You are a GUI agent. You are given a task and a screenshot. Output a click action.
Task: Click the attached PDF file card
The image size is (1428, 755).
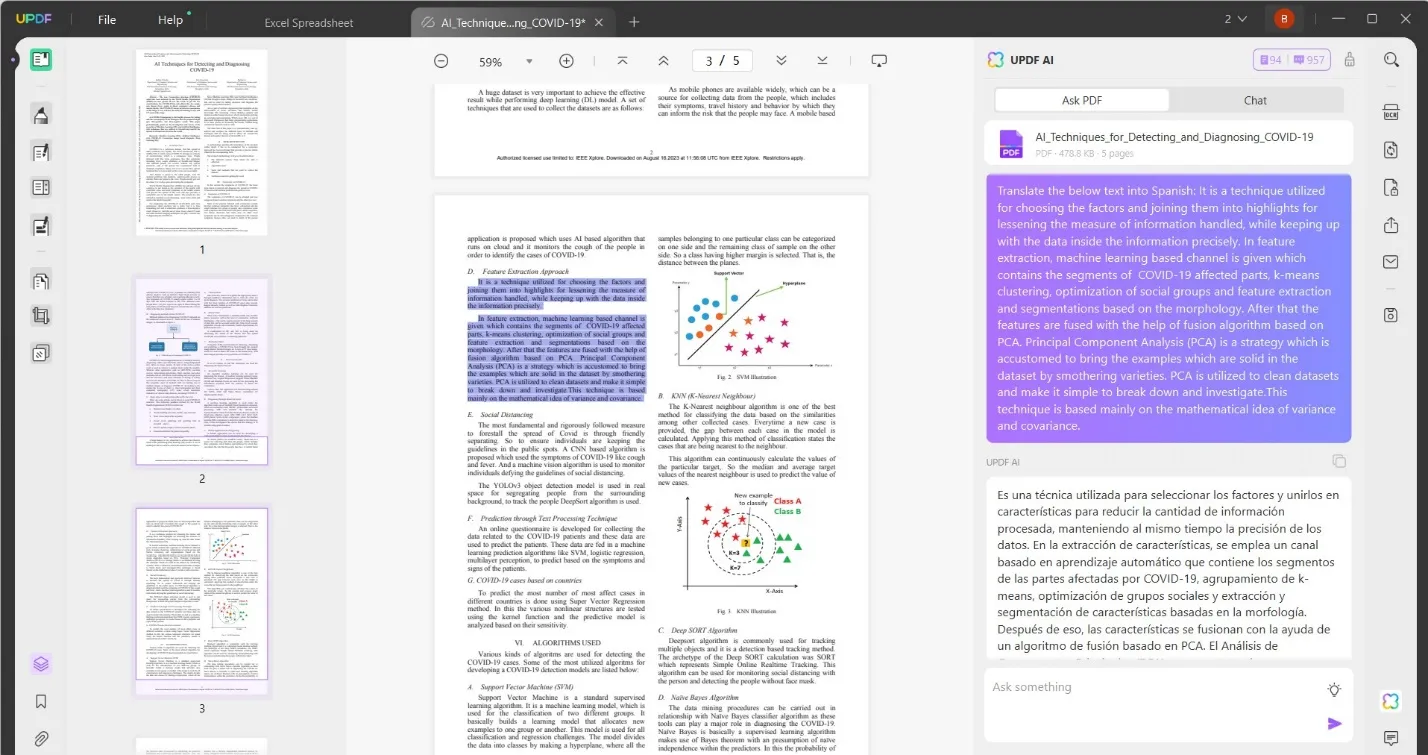click(x=1168, y=144)
